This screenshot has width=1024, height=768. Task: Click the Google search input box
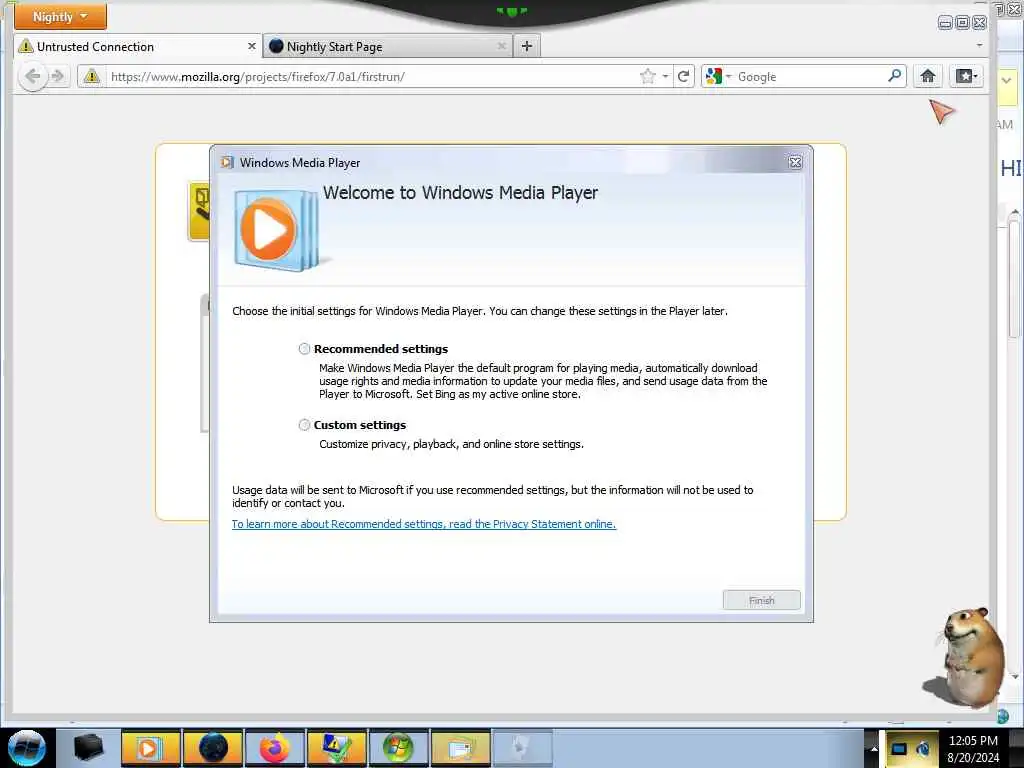[x=810, y=76]
